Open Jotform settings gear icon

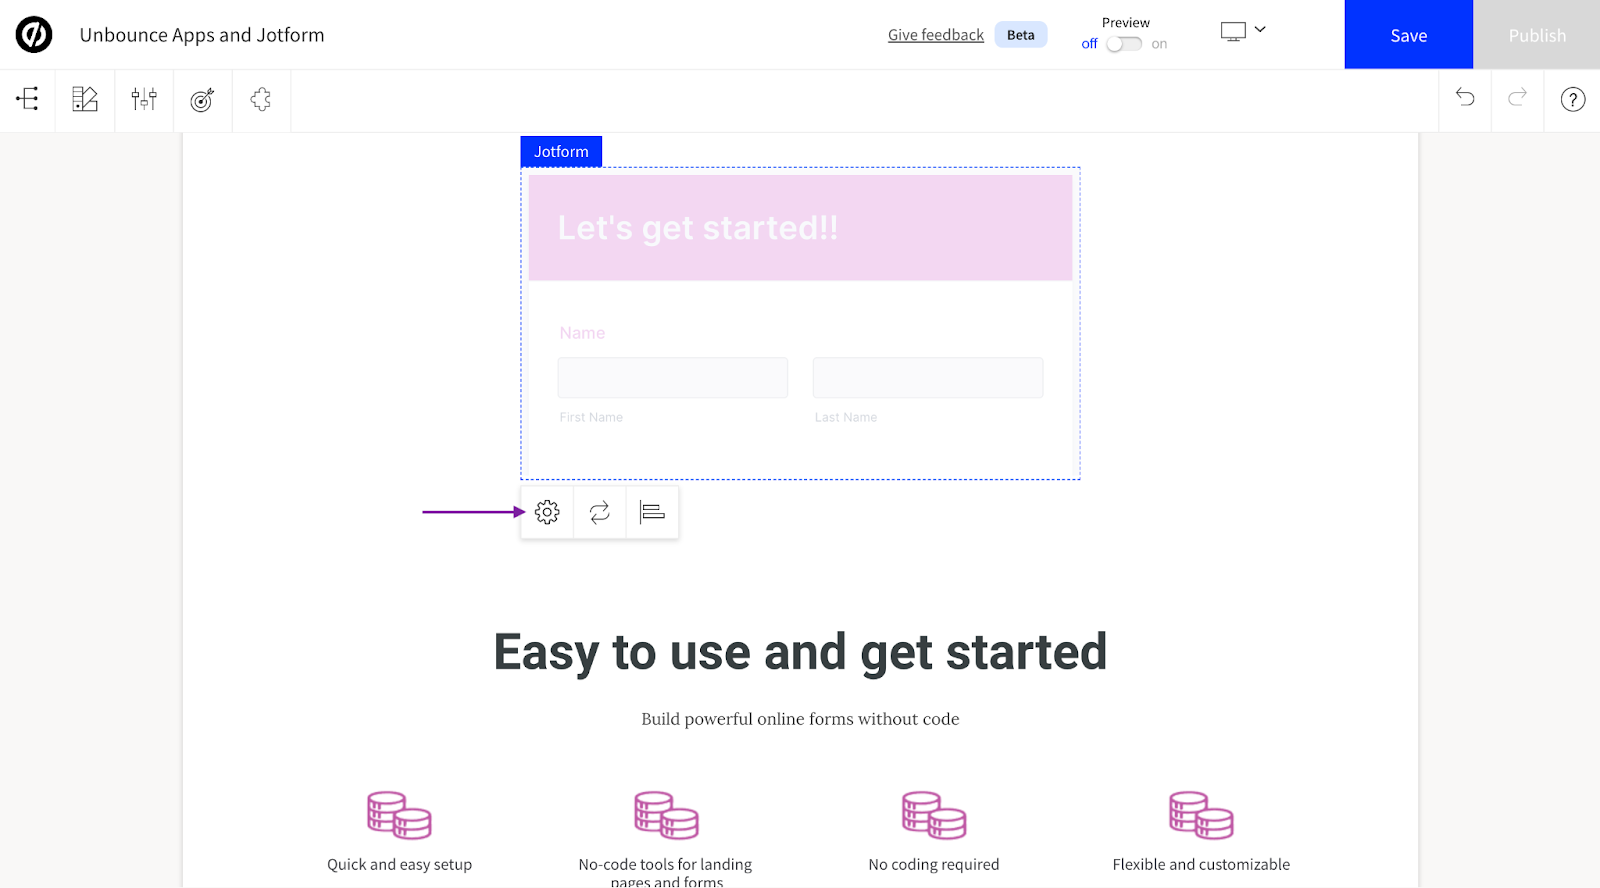pyautogui.click(x=547, y=512)
